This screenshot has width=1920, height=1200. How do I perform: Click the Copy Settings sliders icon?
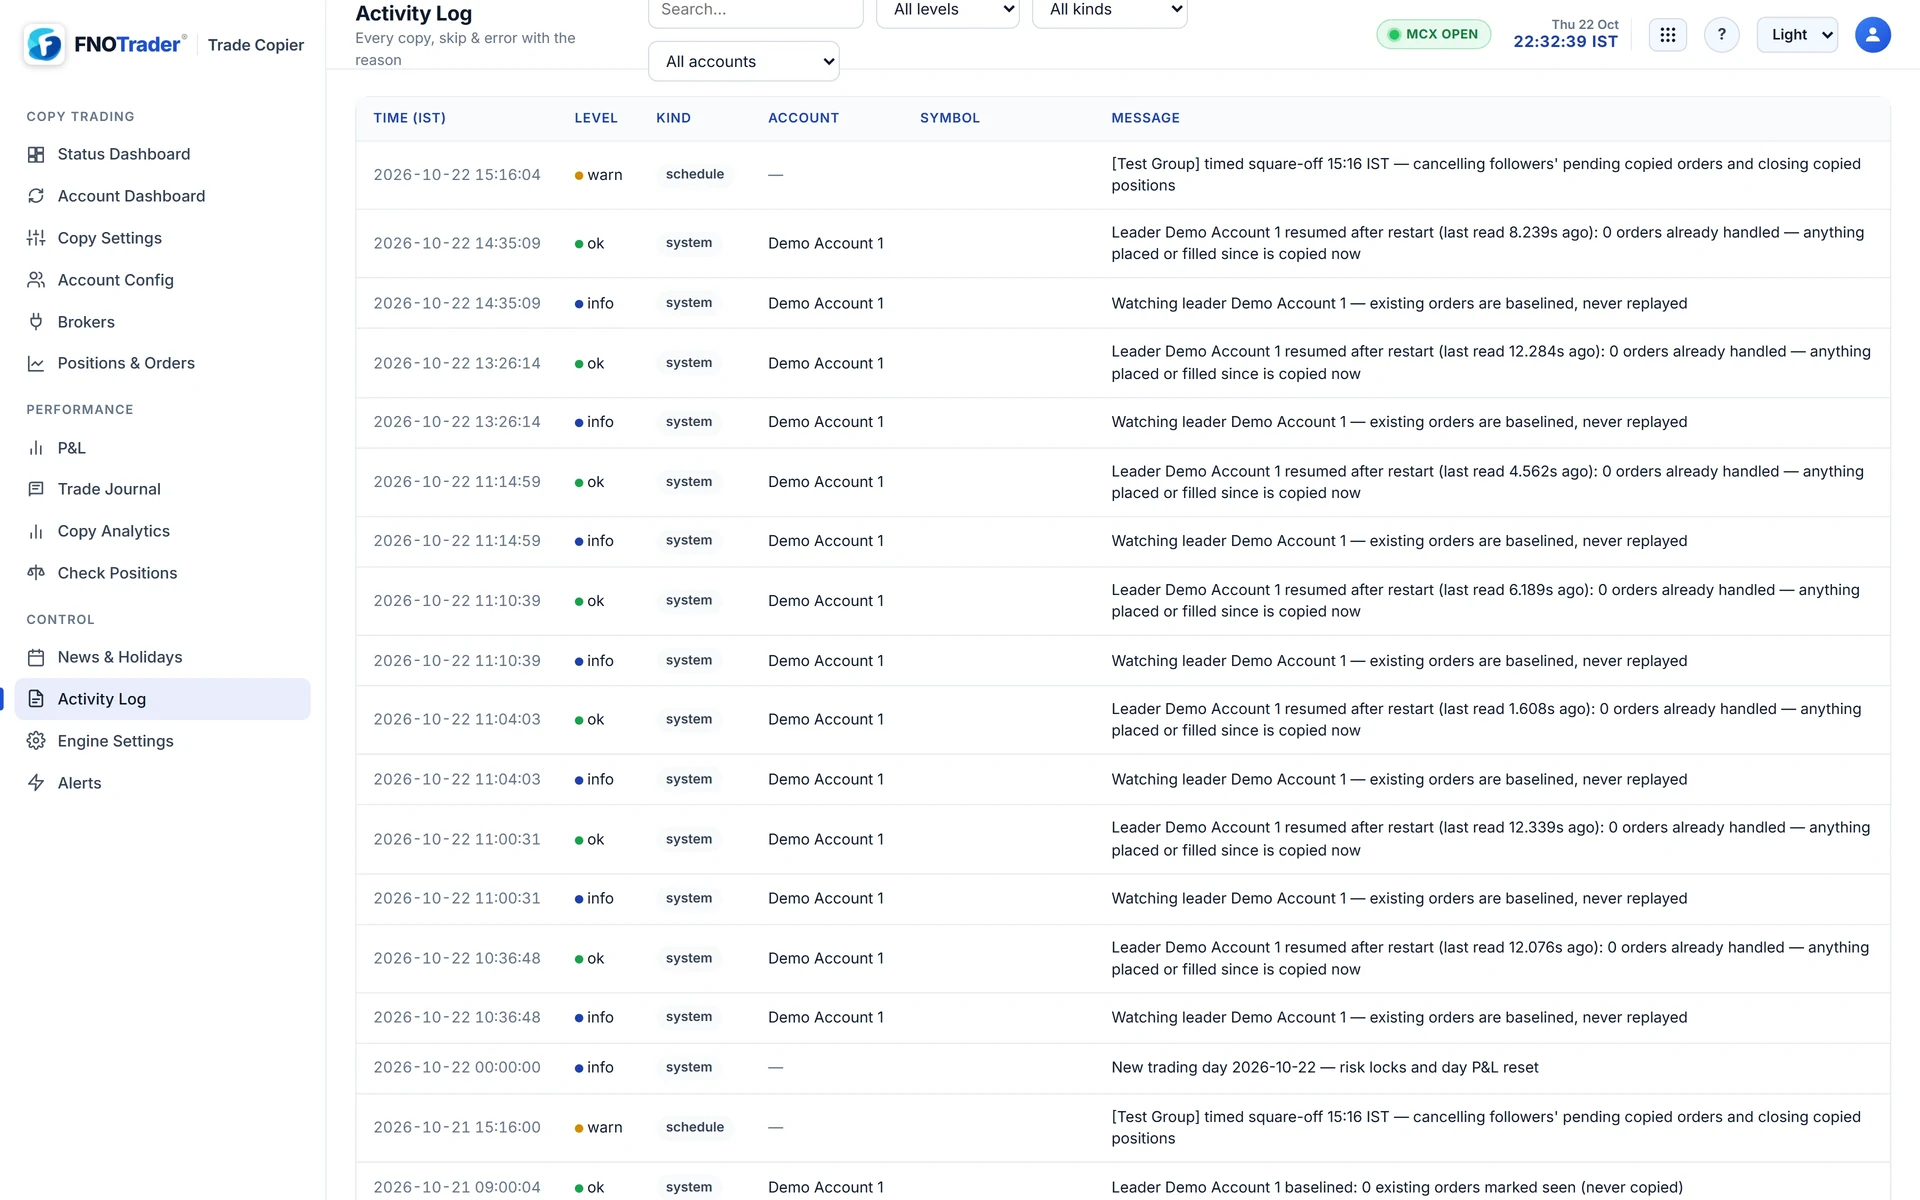[36, 238]
